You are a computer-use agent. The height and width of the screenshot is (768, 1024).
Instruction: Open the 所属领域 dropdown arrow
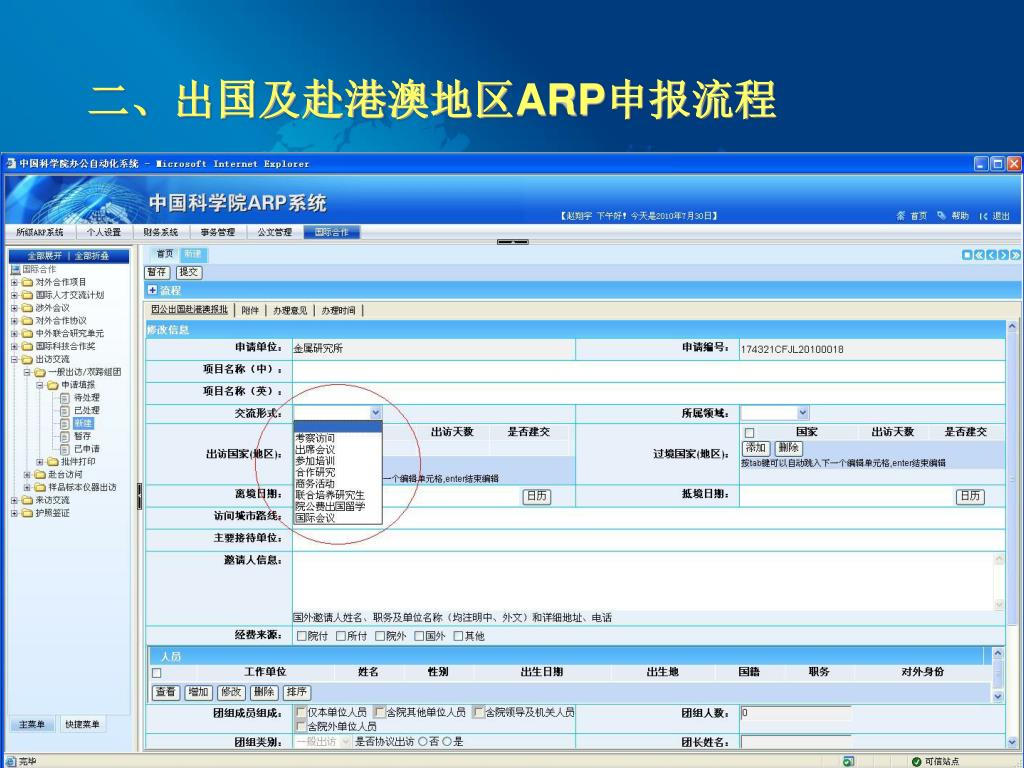(x=803, y=413)
